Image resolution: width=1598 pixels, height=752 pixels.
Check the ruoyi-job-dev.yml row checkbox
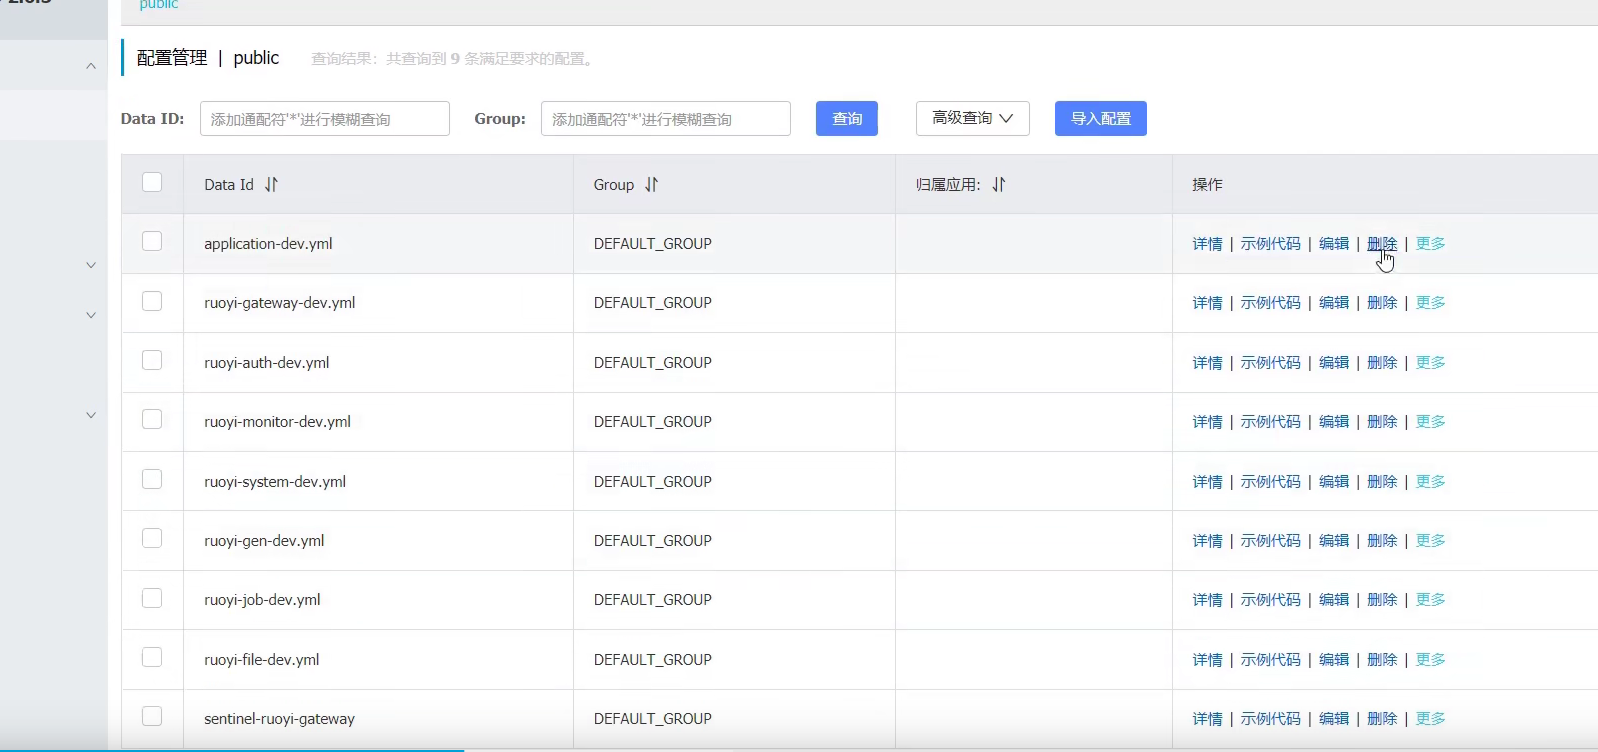(152, 598)
